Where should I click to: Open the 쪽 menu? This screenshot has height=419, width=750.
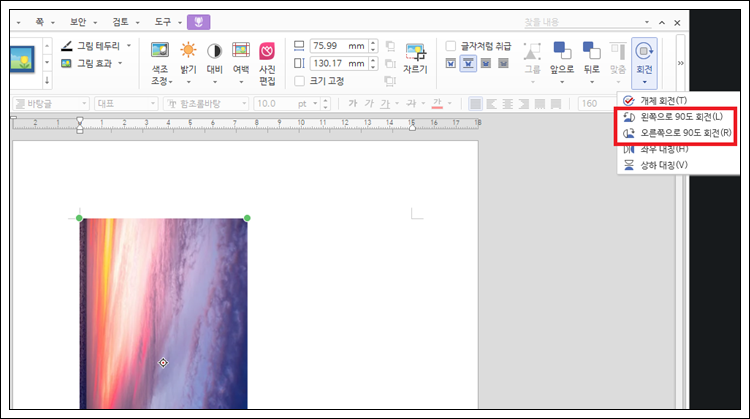point(44,22)
